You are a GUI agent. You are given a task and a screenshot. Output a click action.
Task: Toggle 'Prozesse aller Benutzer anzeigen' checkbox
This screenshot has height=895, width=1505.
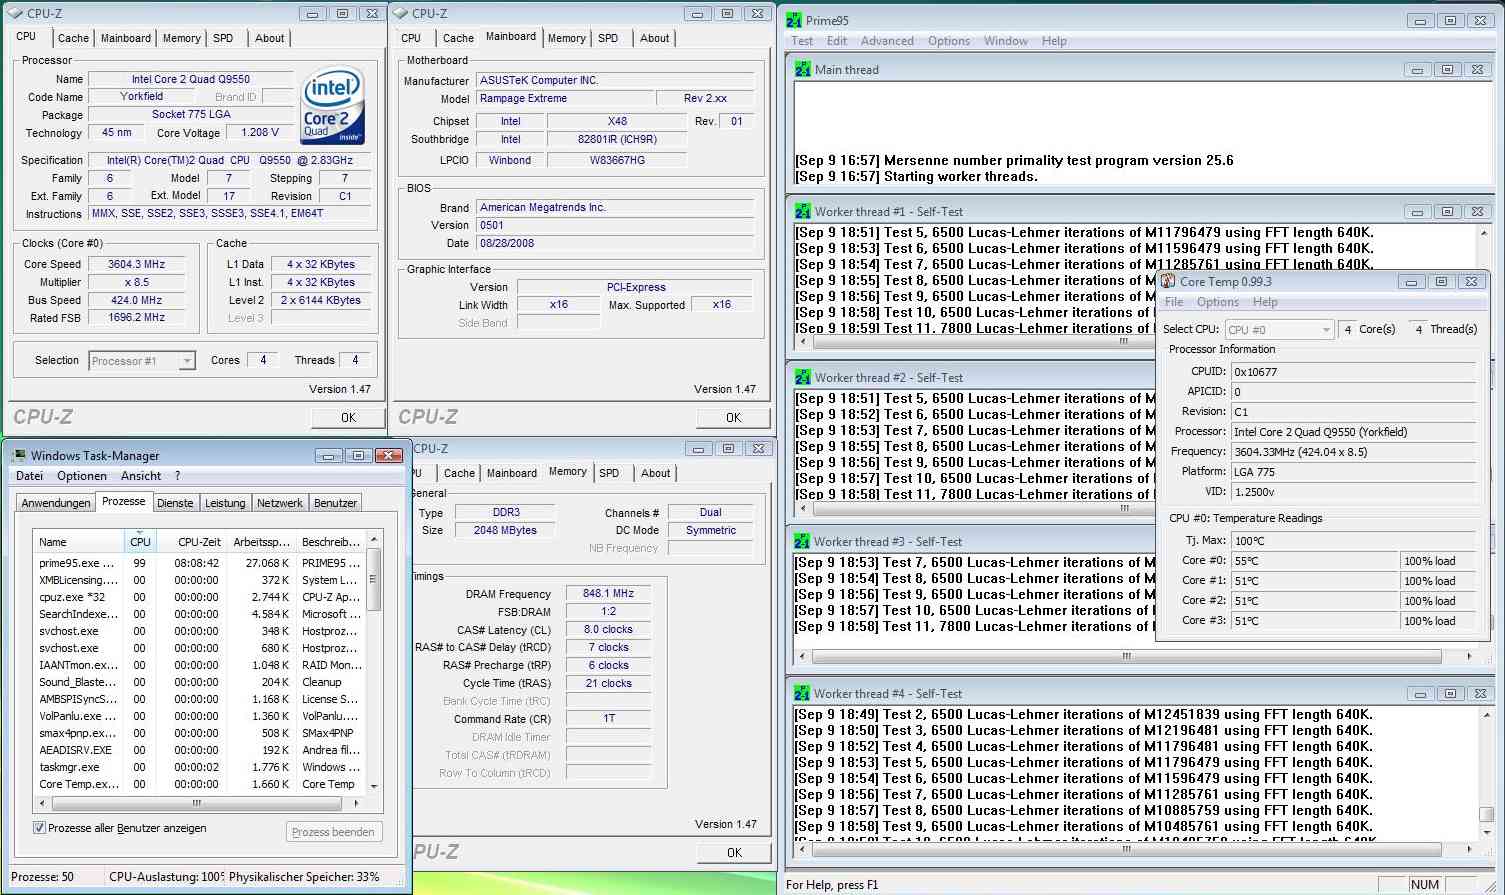(x=39, y=828)
